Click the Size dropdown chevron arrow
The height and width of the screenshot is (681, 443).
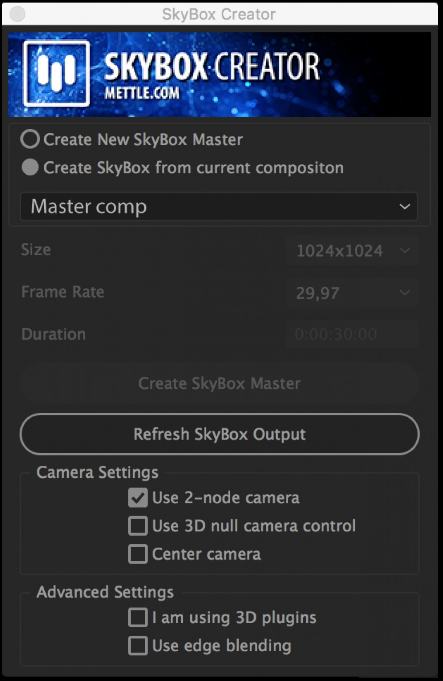(405, 250)
